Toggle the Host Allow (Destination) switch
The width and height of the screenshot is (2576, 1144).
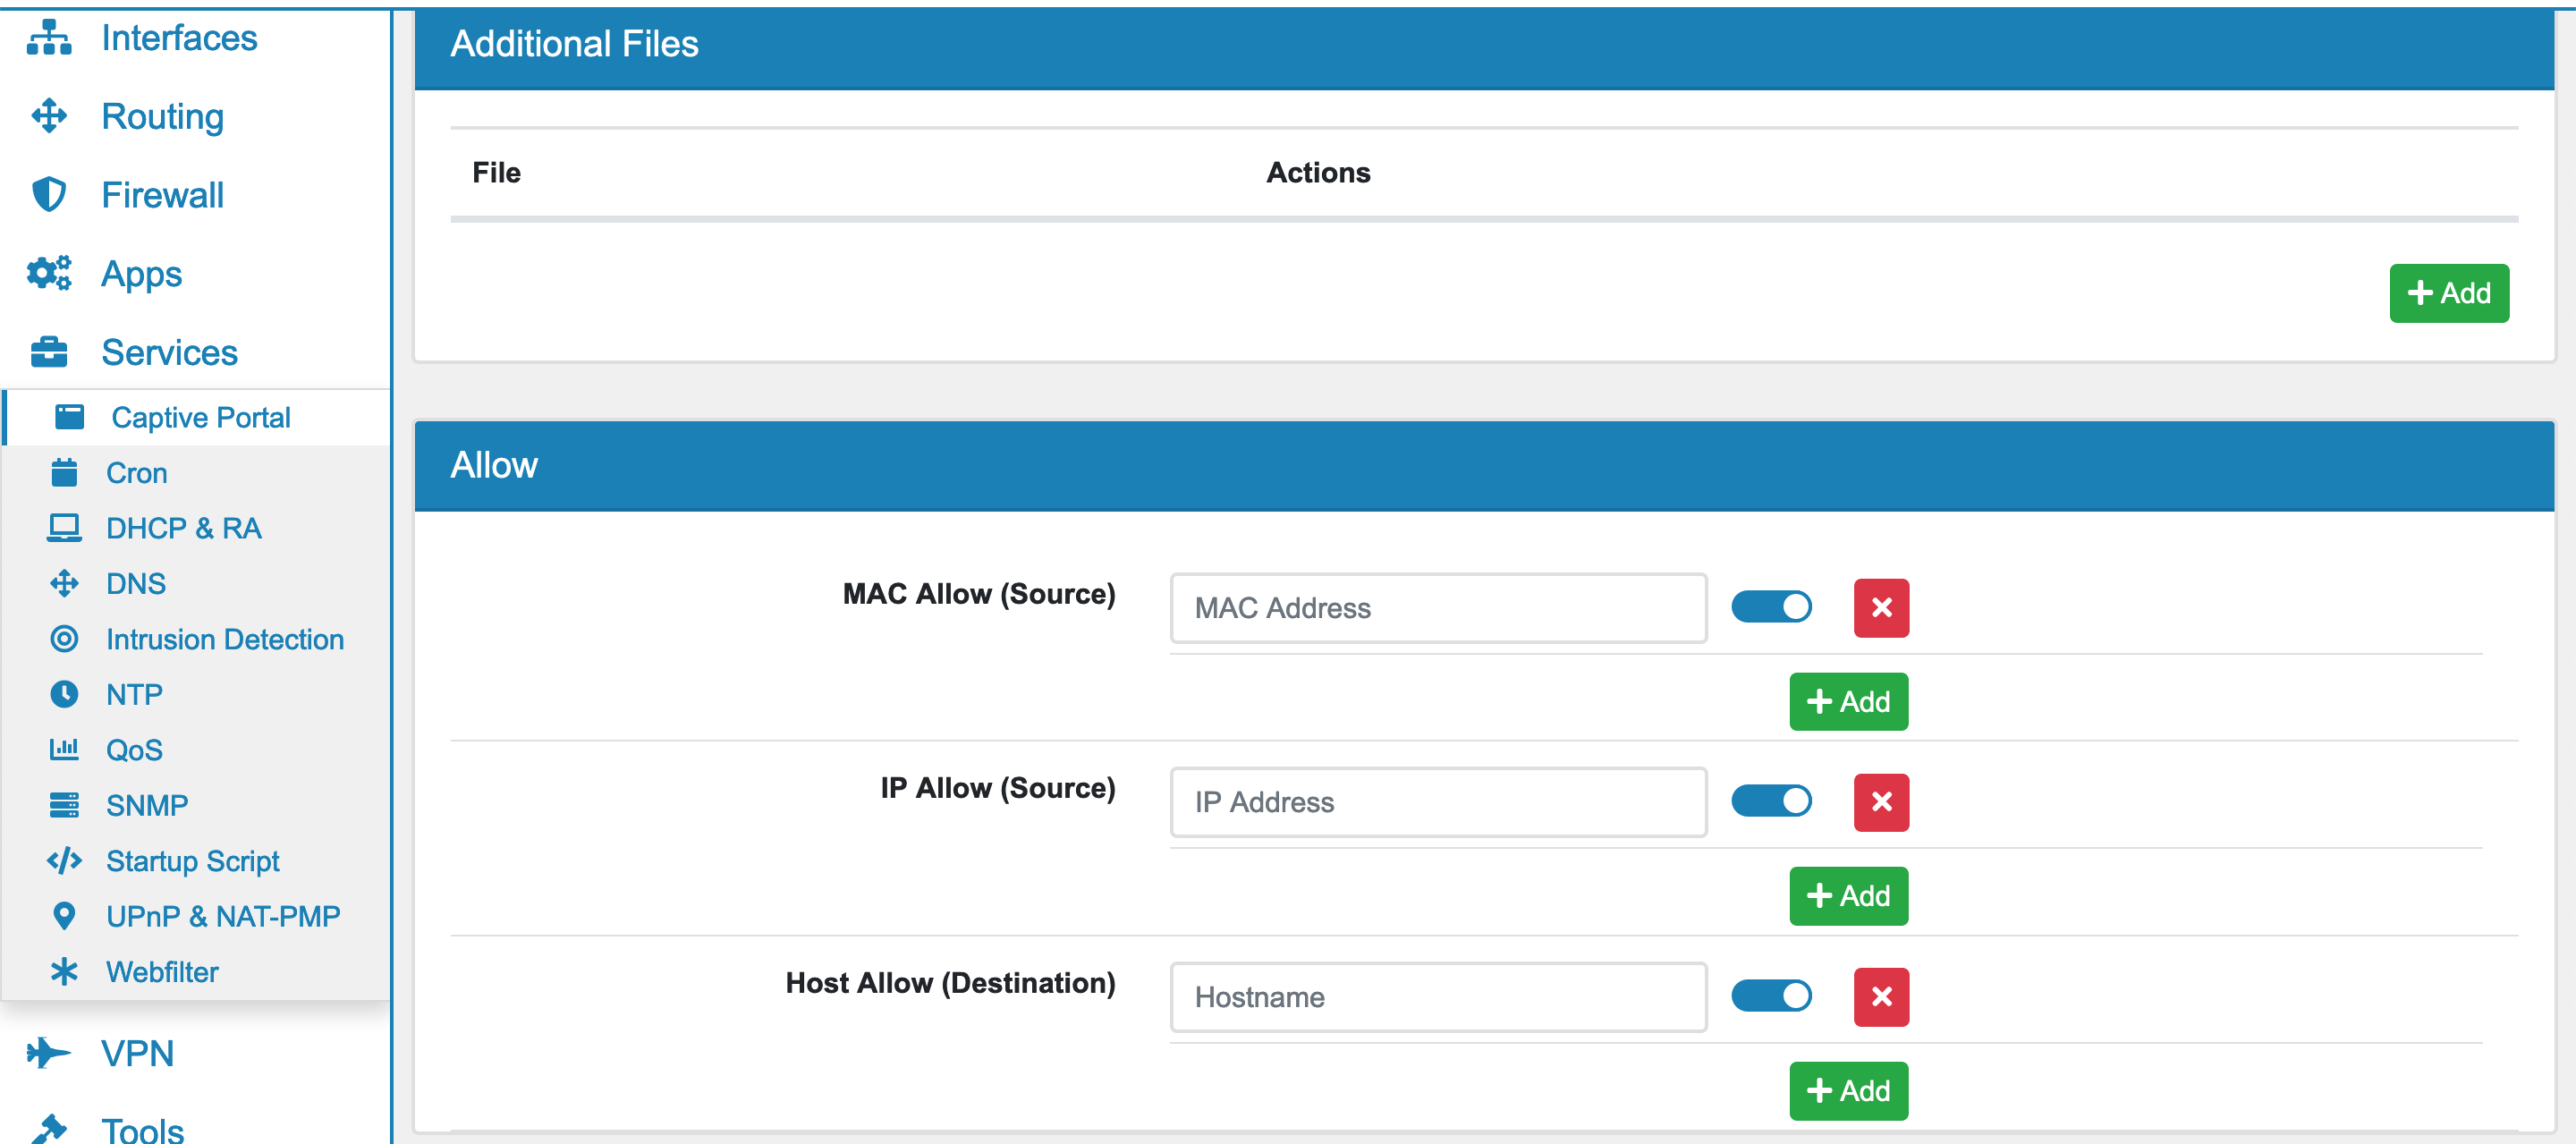(1771, 996)
